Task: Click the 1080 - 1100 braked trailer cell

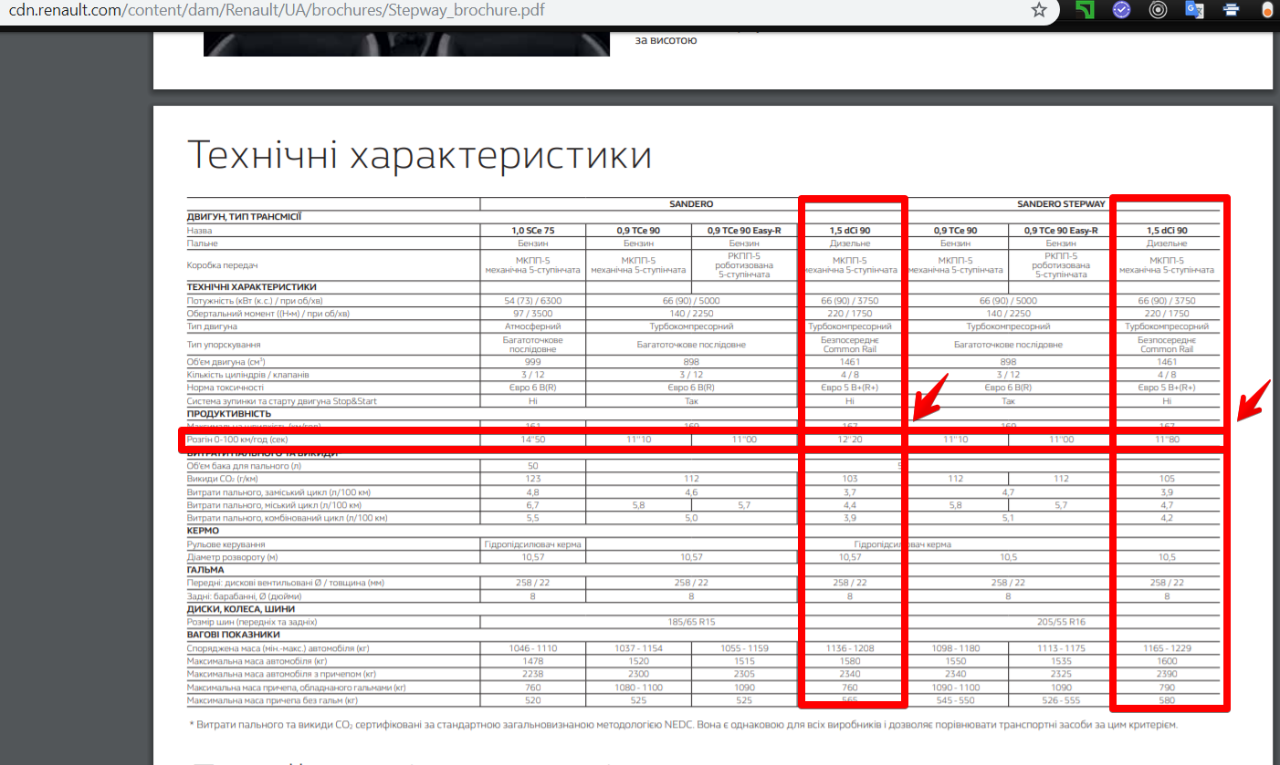Action: pos(639,687)
